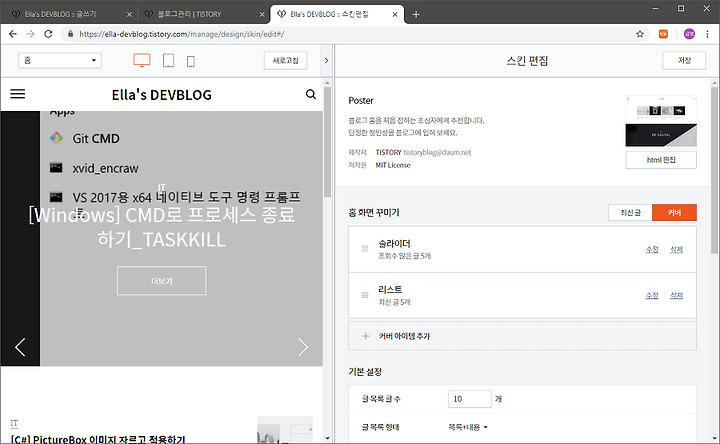The width and height of the screenshot is (720, 444).
Task: Click the tistoryblog@daum.net email text
Action: pyautogui.click(x=437, y=152)
